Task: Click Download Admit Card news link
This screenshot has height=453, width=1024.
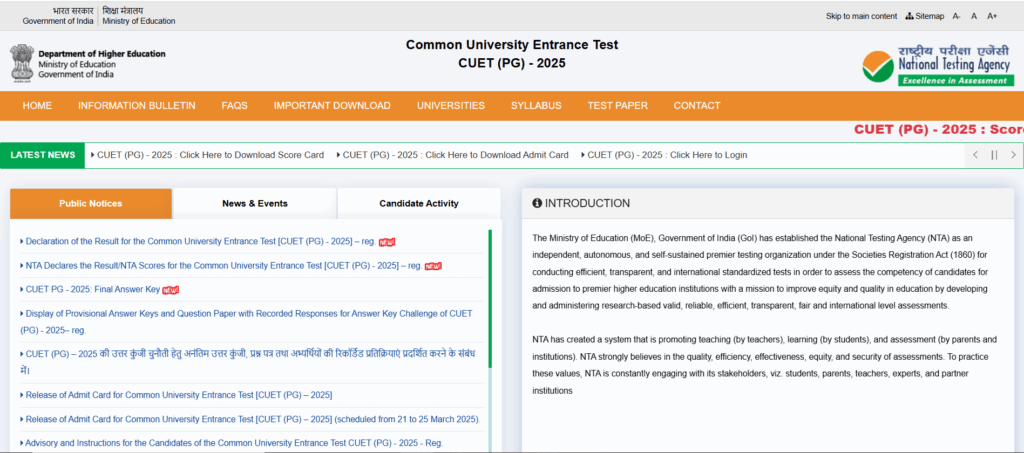Action: click(455, 155)
